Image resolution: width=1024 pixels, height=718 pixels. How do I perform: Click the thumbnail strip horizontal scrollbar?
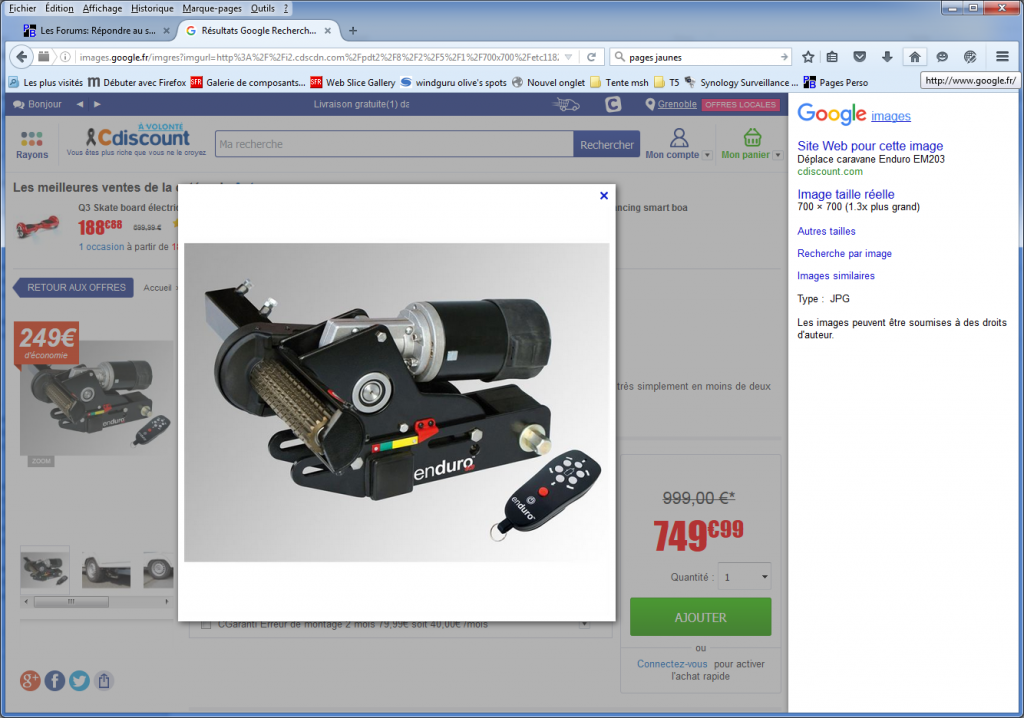[x=70, y=602]
